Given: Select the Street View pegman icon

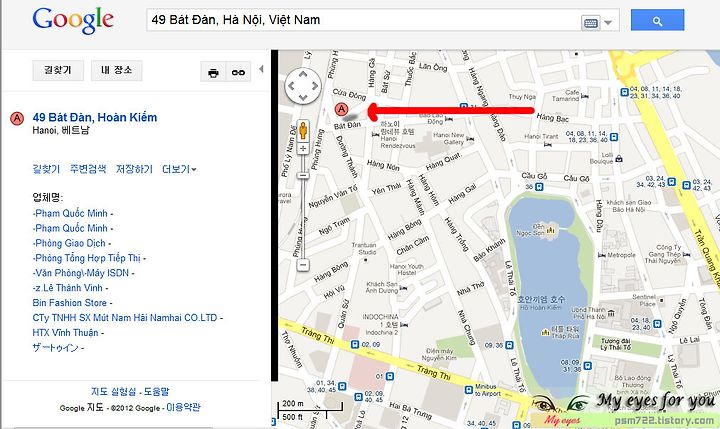Looking at the screenshot, I should (x=303, y=130).
